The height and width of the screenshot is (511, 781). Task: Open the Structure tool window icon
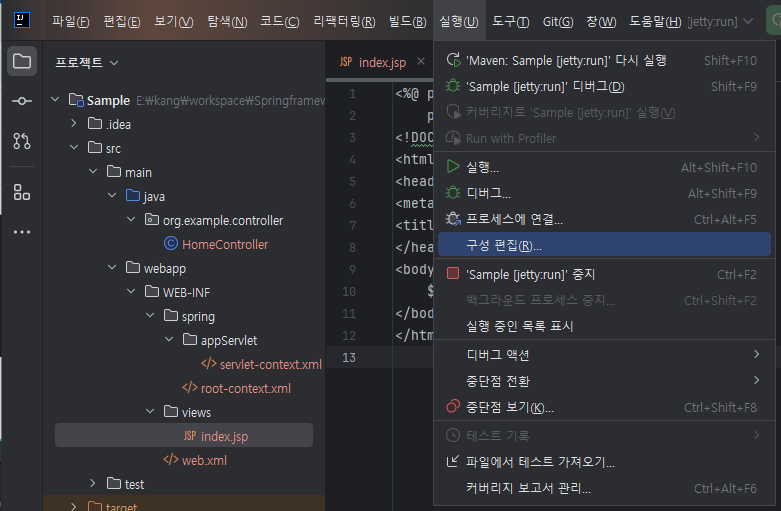[x=22, y=192]
